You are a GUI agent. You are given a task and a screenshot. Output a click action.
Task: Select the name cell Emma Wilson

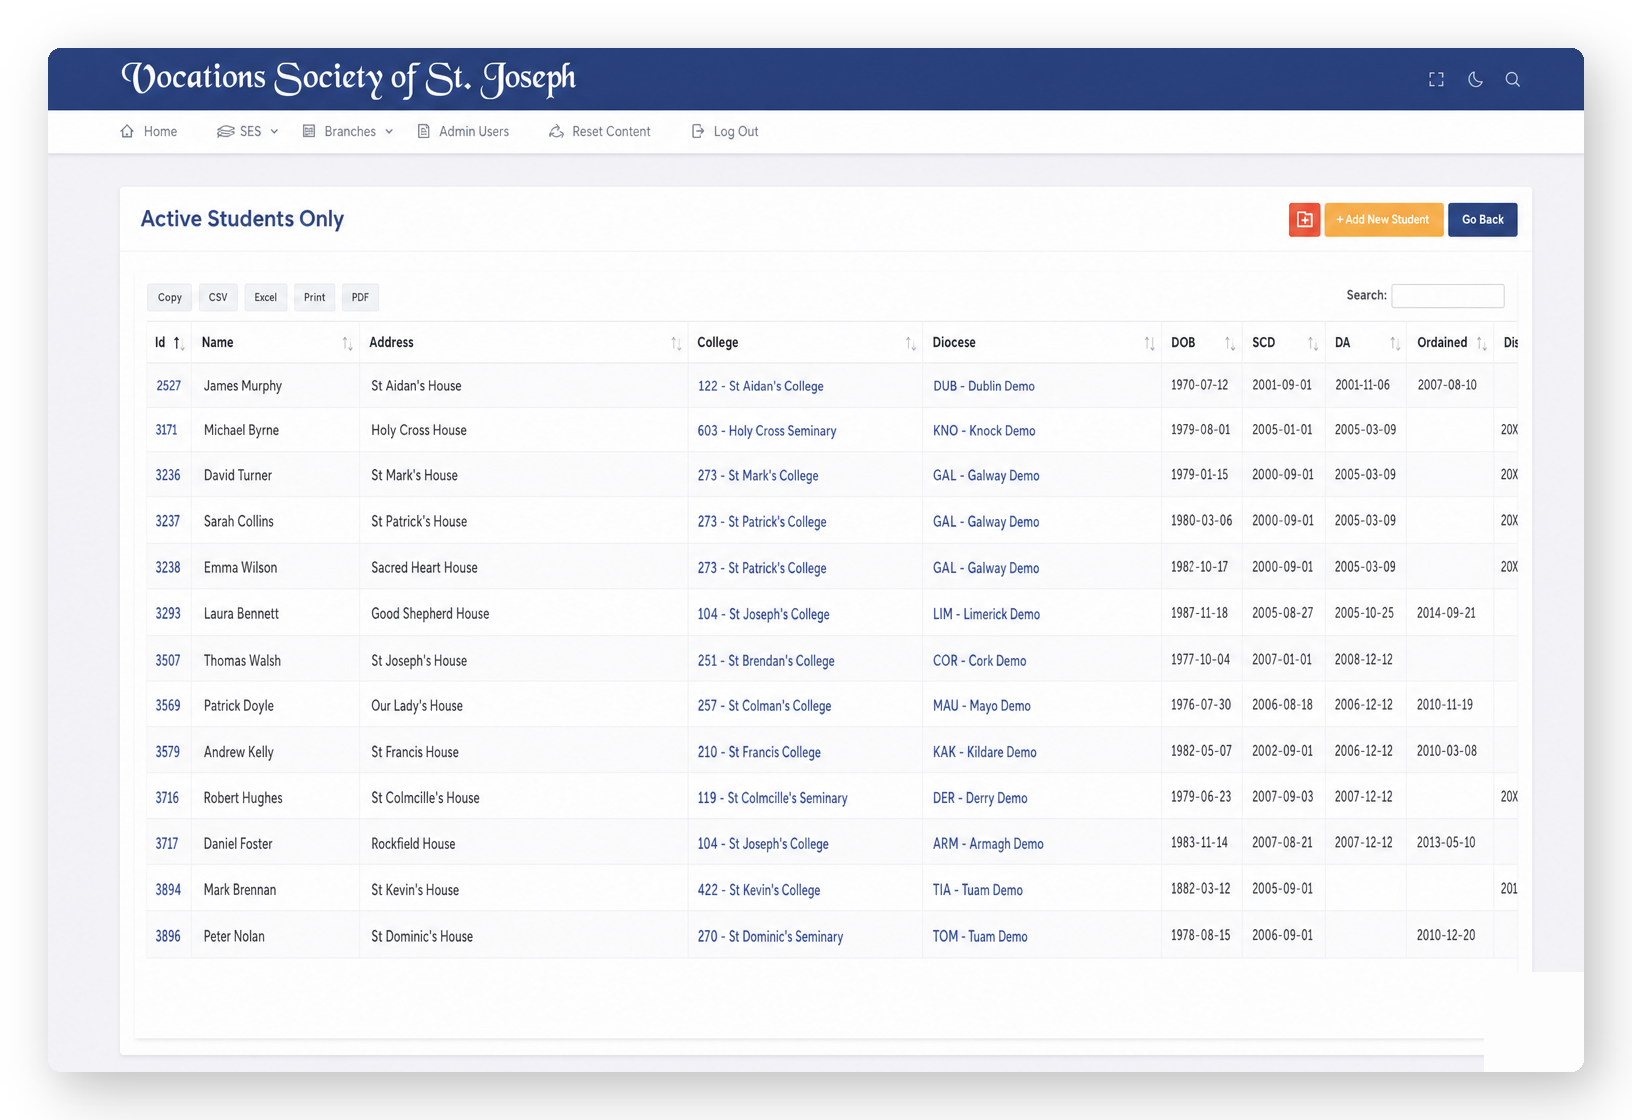[x=240, y=568]
